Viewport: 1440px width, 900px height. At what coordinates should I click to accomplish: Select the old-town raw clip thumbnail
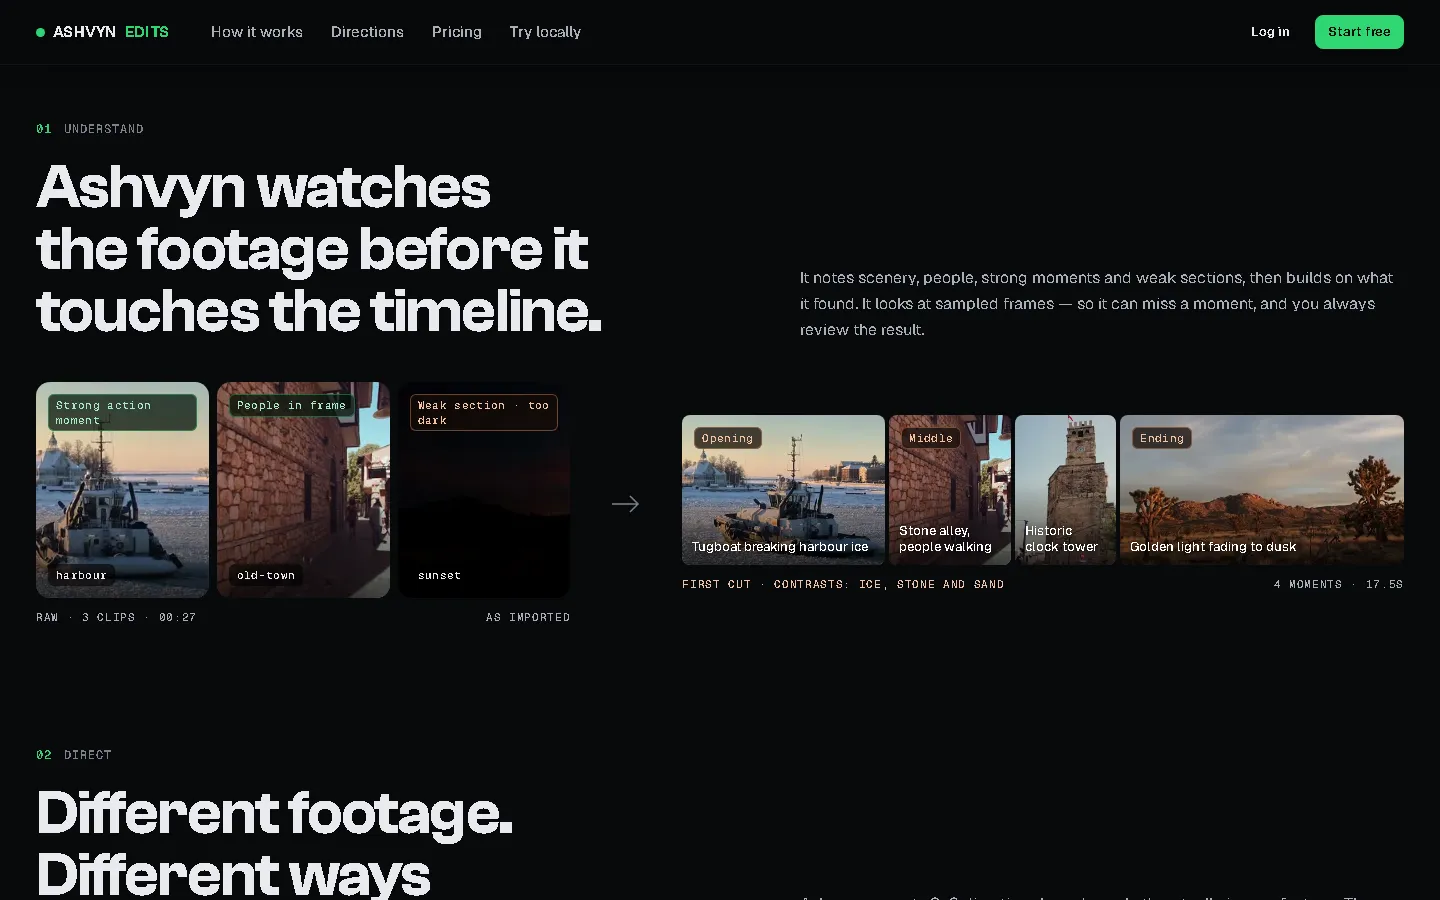tap(304, 490)
